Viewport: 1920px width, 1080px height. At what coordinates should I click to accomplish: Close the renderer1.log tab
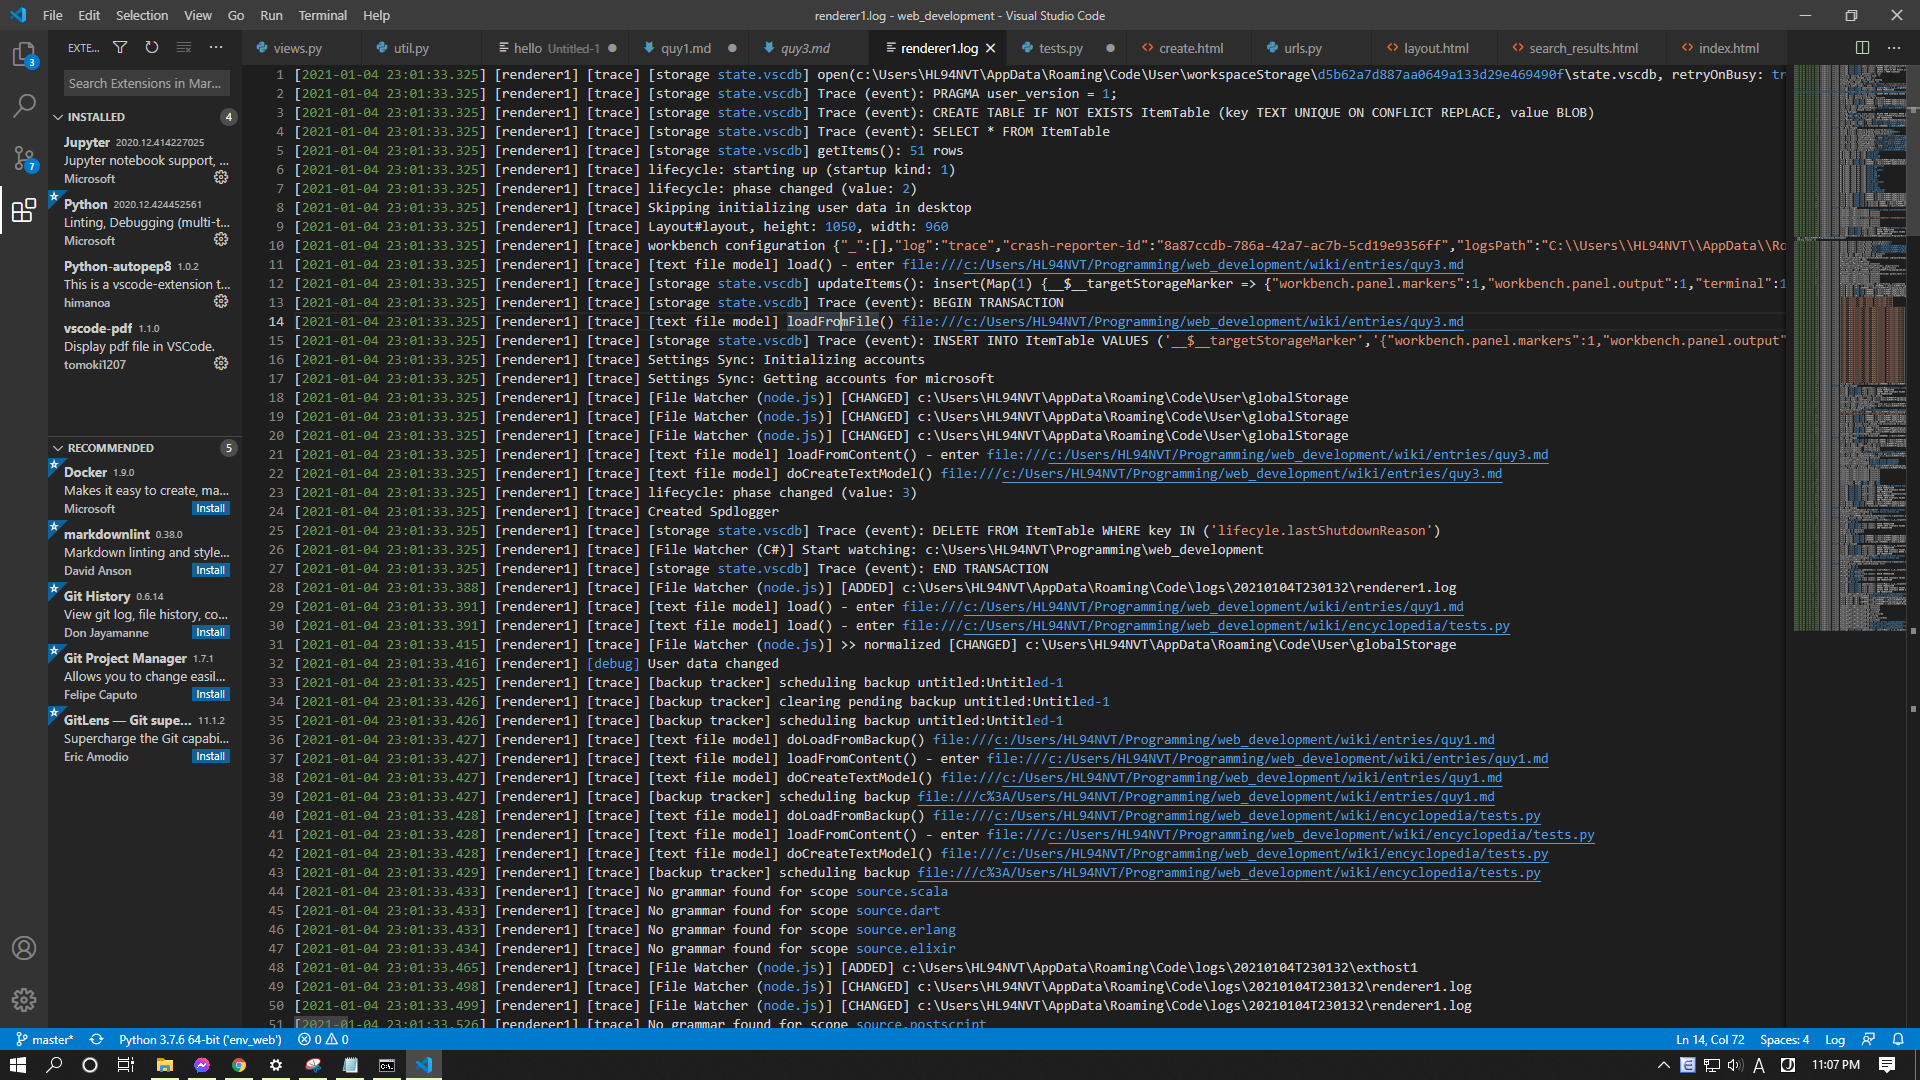pos(990,48)
